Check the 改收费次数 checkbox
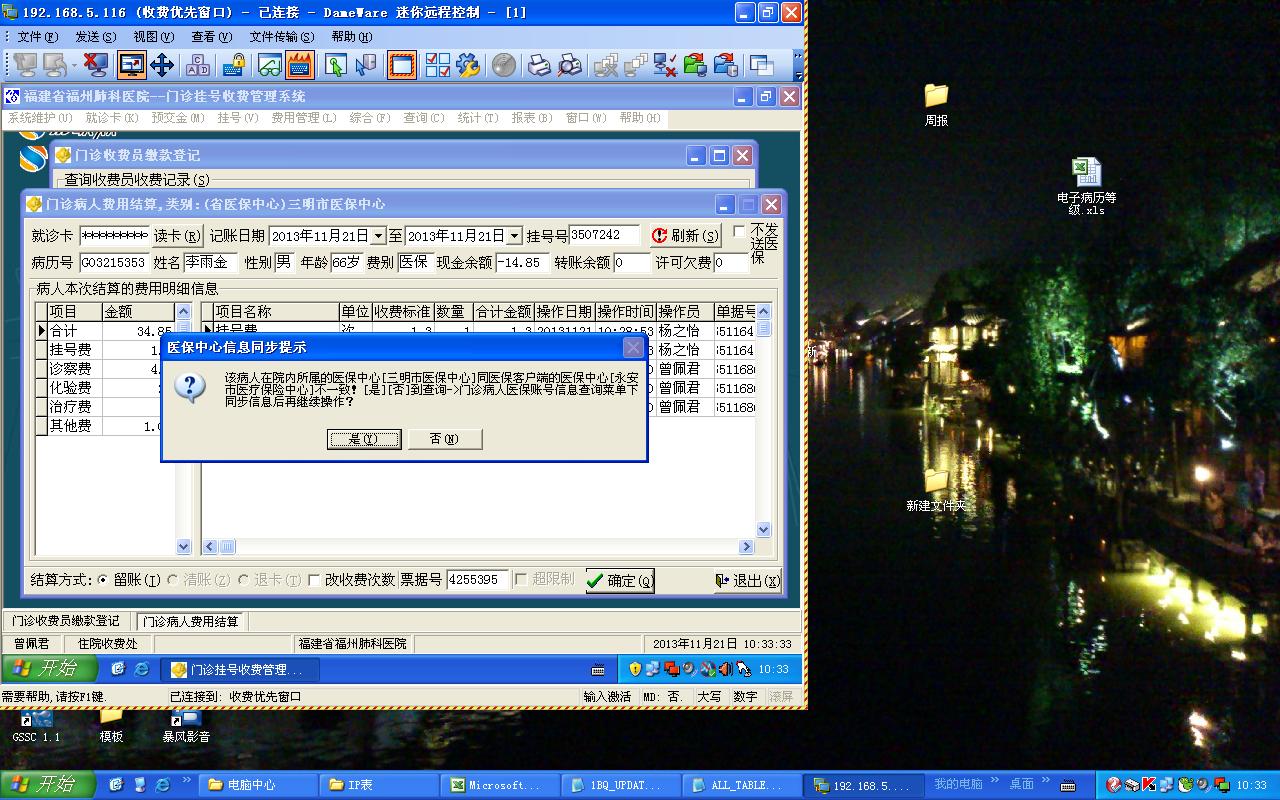 pyautogui.click(x=314, y=580)
